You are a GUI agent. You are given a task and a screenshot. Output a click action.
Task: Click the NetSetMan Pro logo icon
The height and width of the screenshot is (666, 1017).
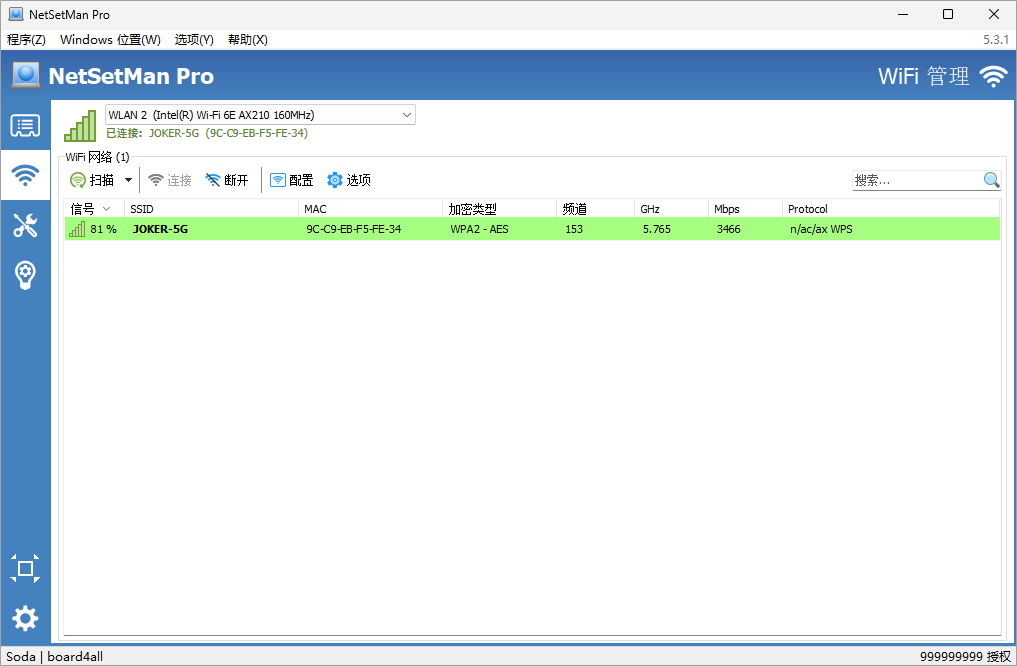point(25,75)
